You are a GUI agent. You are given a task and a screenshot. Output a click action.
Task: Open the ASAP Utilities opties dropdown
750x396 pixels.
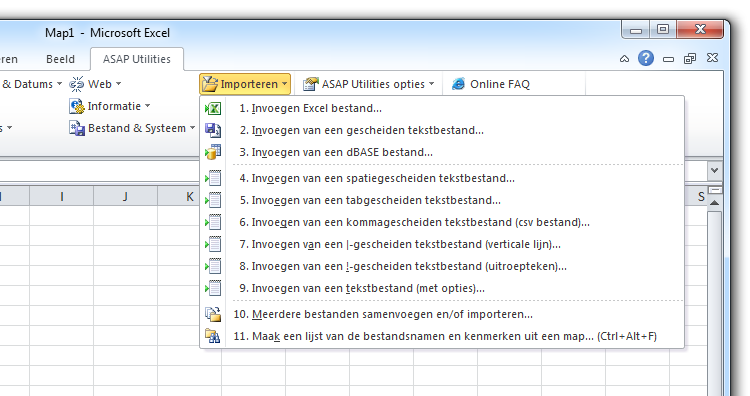click(x=431, y=84)
